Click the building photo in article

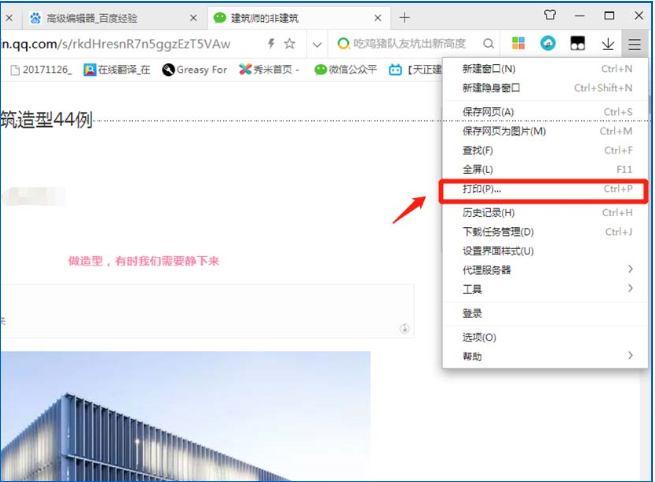(x=185, y=416)
